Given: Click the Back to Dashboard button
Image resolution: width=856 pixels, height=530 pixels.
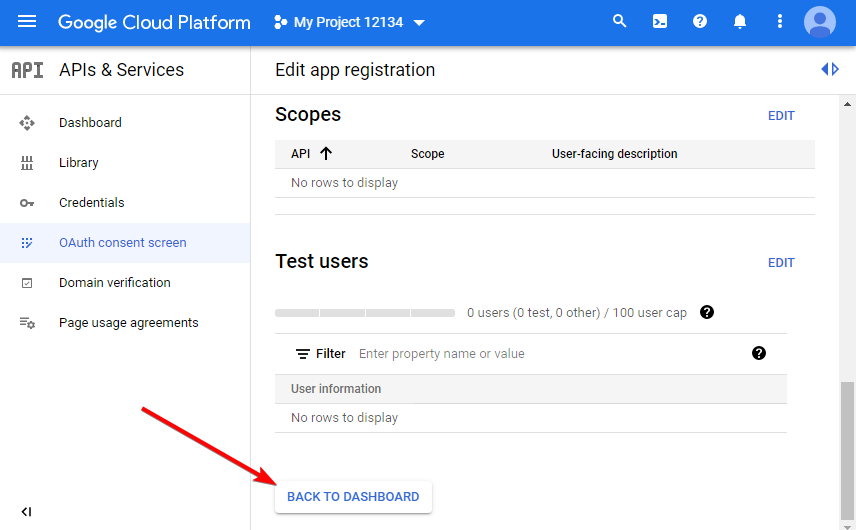Looking at the screenshot, I should coord(353,497).
